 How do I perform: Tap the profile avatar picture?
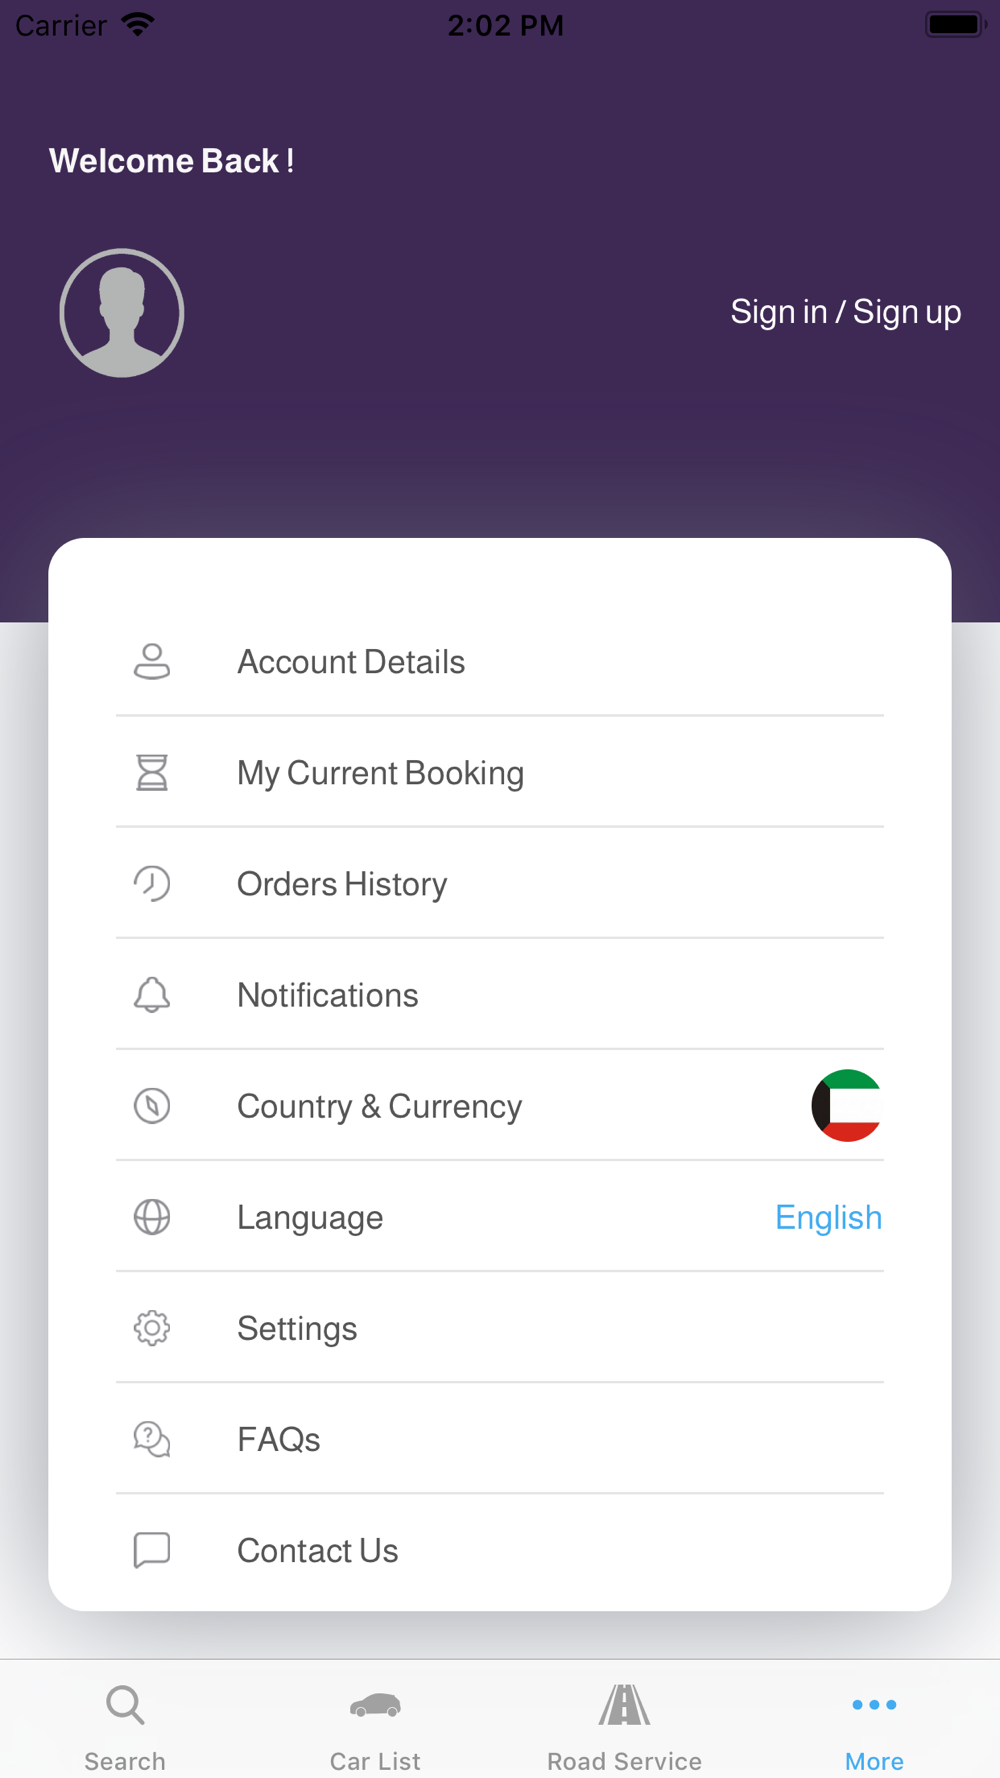click(122, 313)
